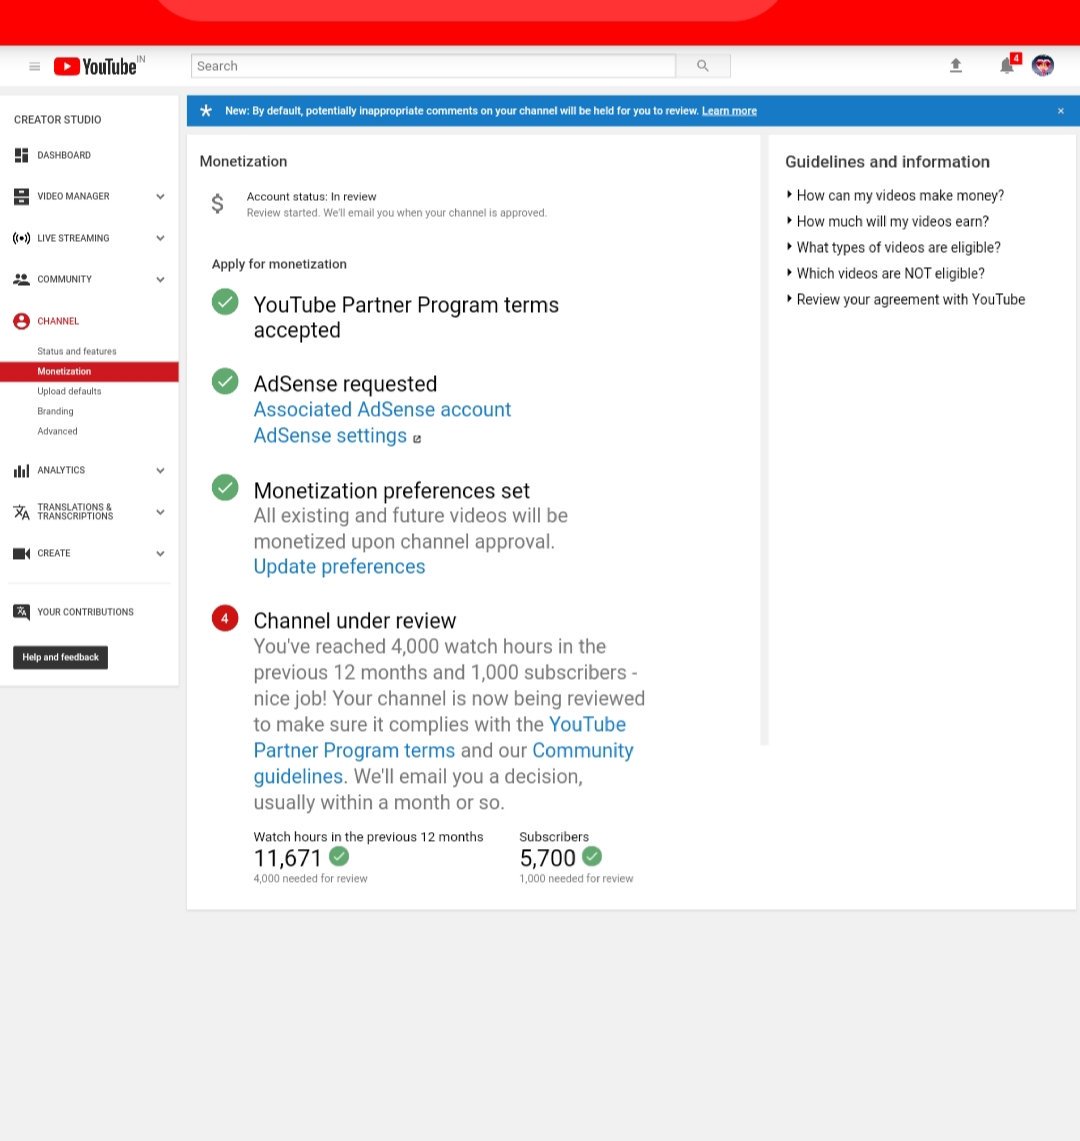
Task: Open Associated AdSense account link
Action: point(382,410)
